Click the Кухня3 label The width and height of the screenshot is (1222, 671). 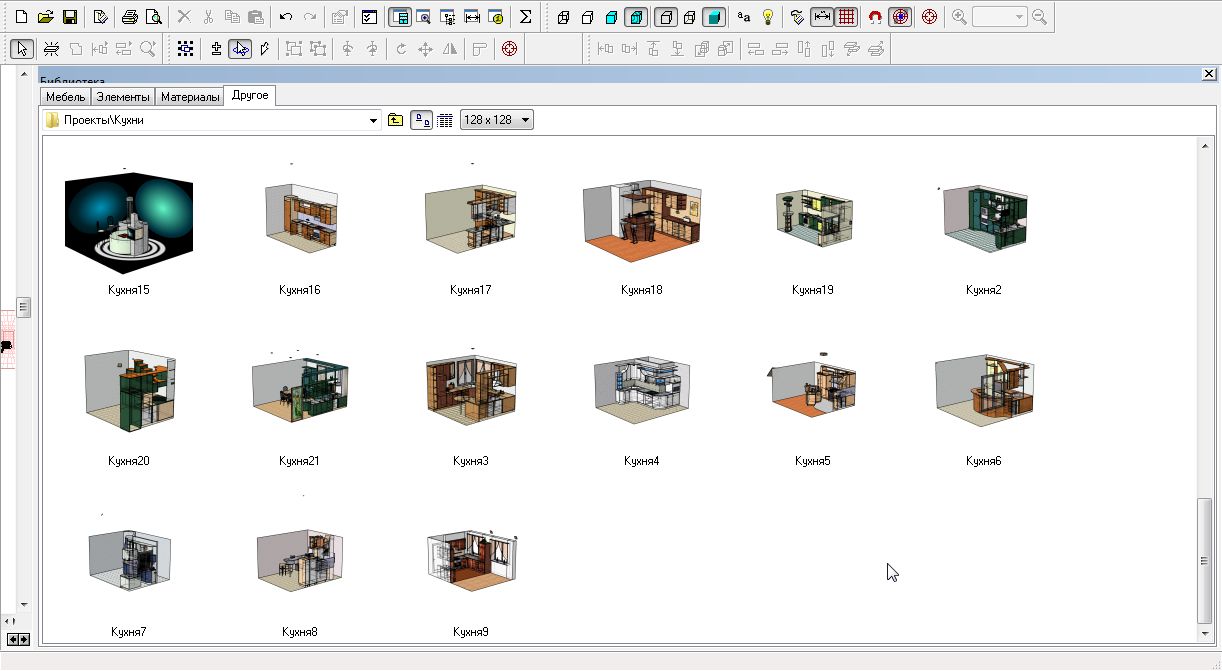pyautogui.click(x=471, y=461)
